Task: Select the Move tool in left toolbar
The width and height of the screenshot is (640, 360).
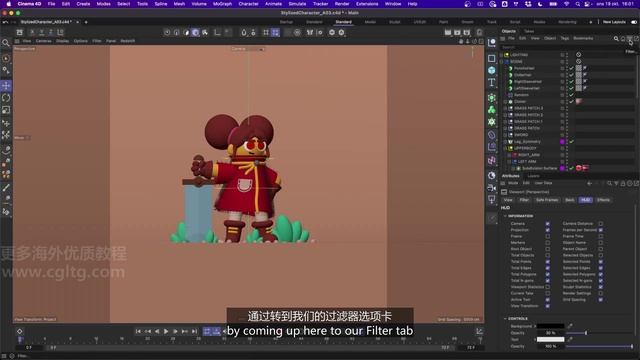Action: coord(6,86)
